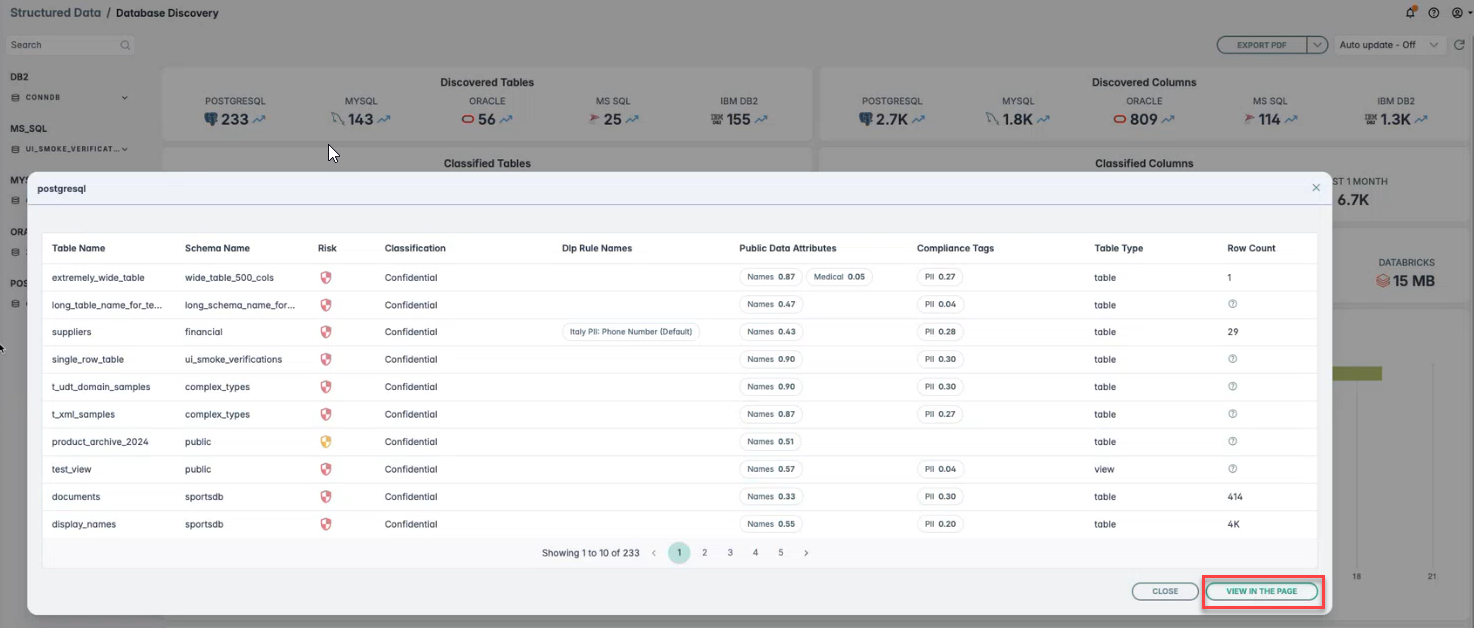This screenshot has width=1474, height=628.
Task: Click the refresh icon beside Auto update
Action: pyautogui.click(x=1460, y=45)
